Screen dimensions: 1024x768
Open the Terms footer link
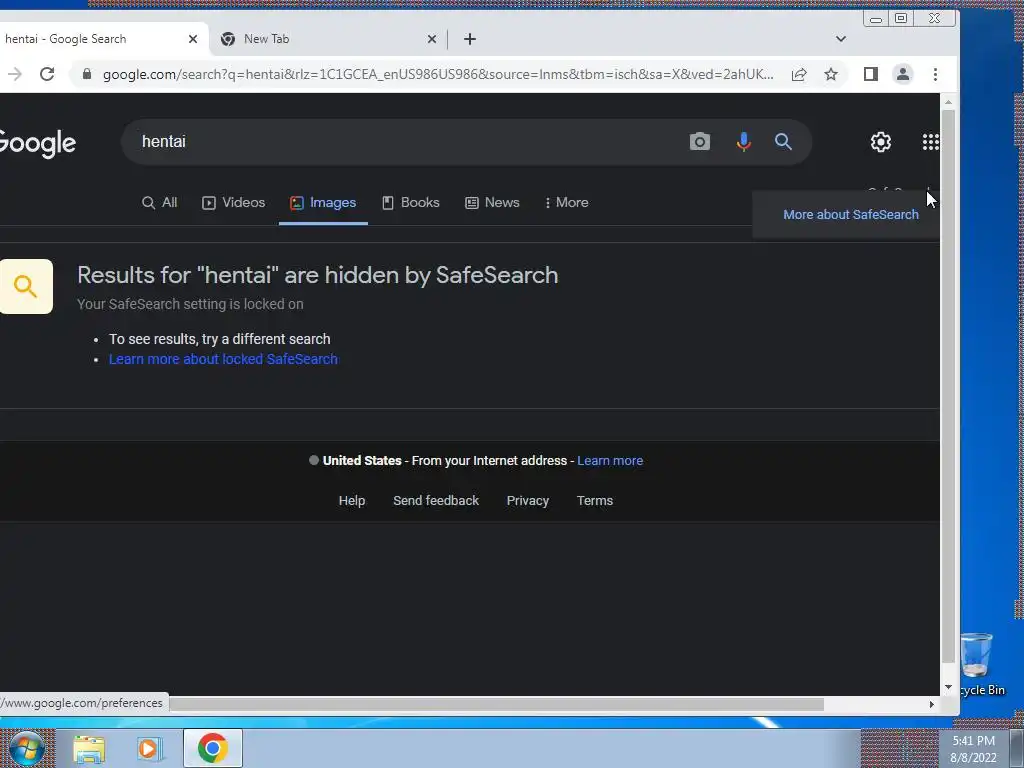pyautogui.click(x=594, y=500)
